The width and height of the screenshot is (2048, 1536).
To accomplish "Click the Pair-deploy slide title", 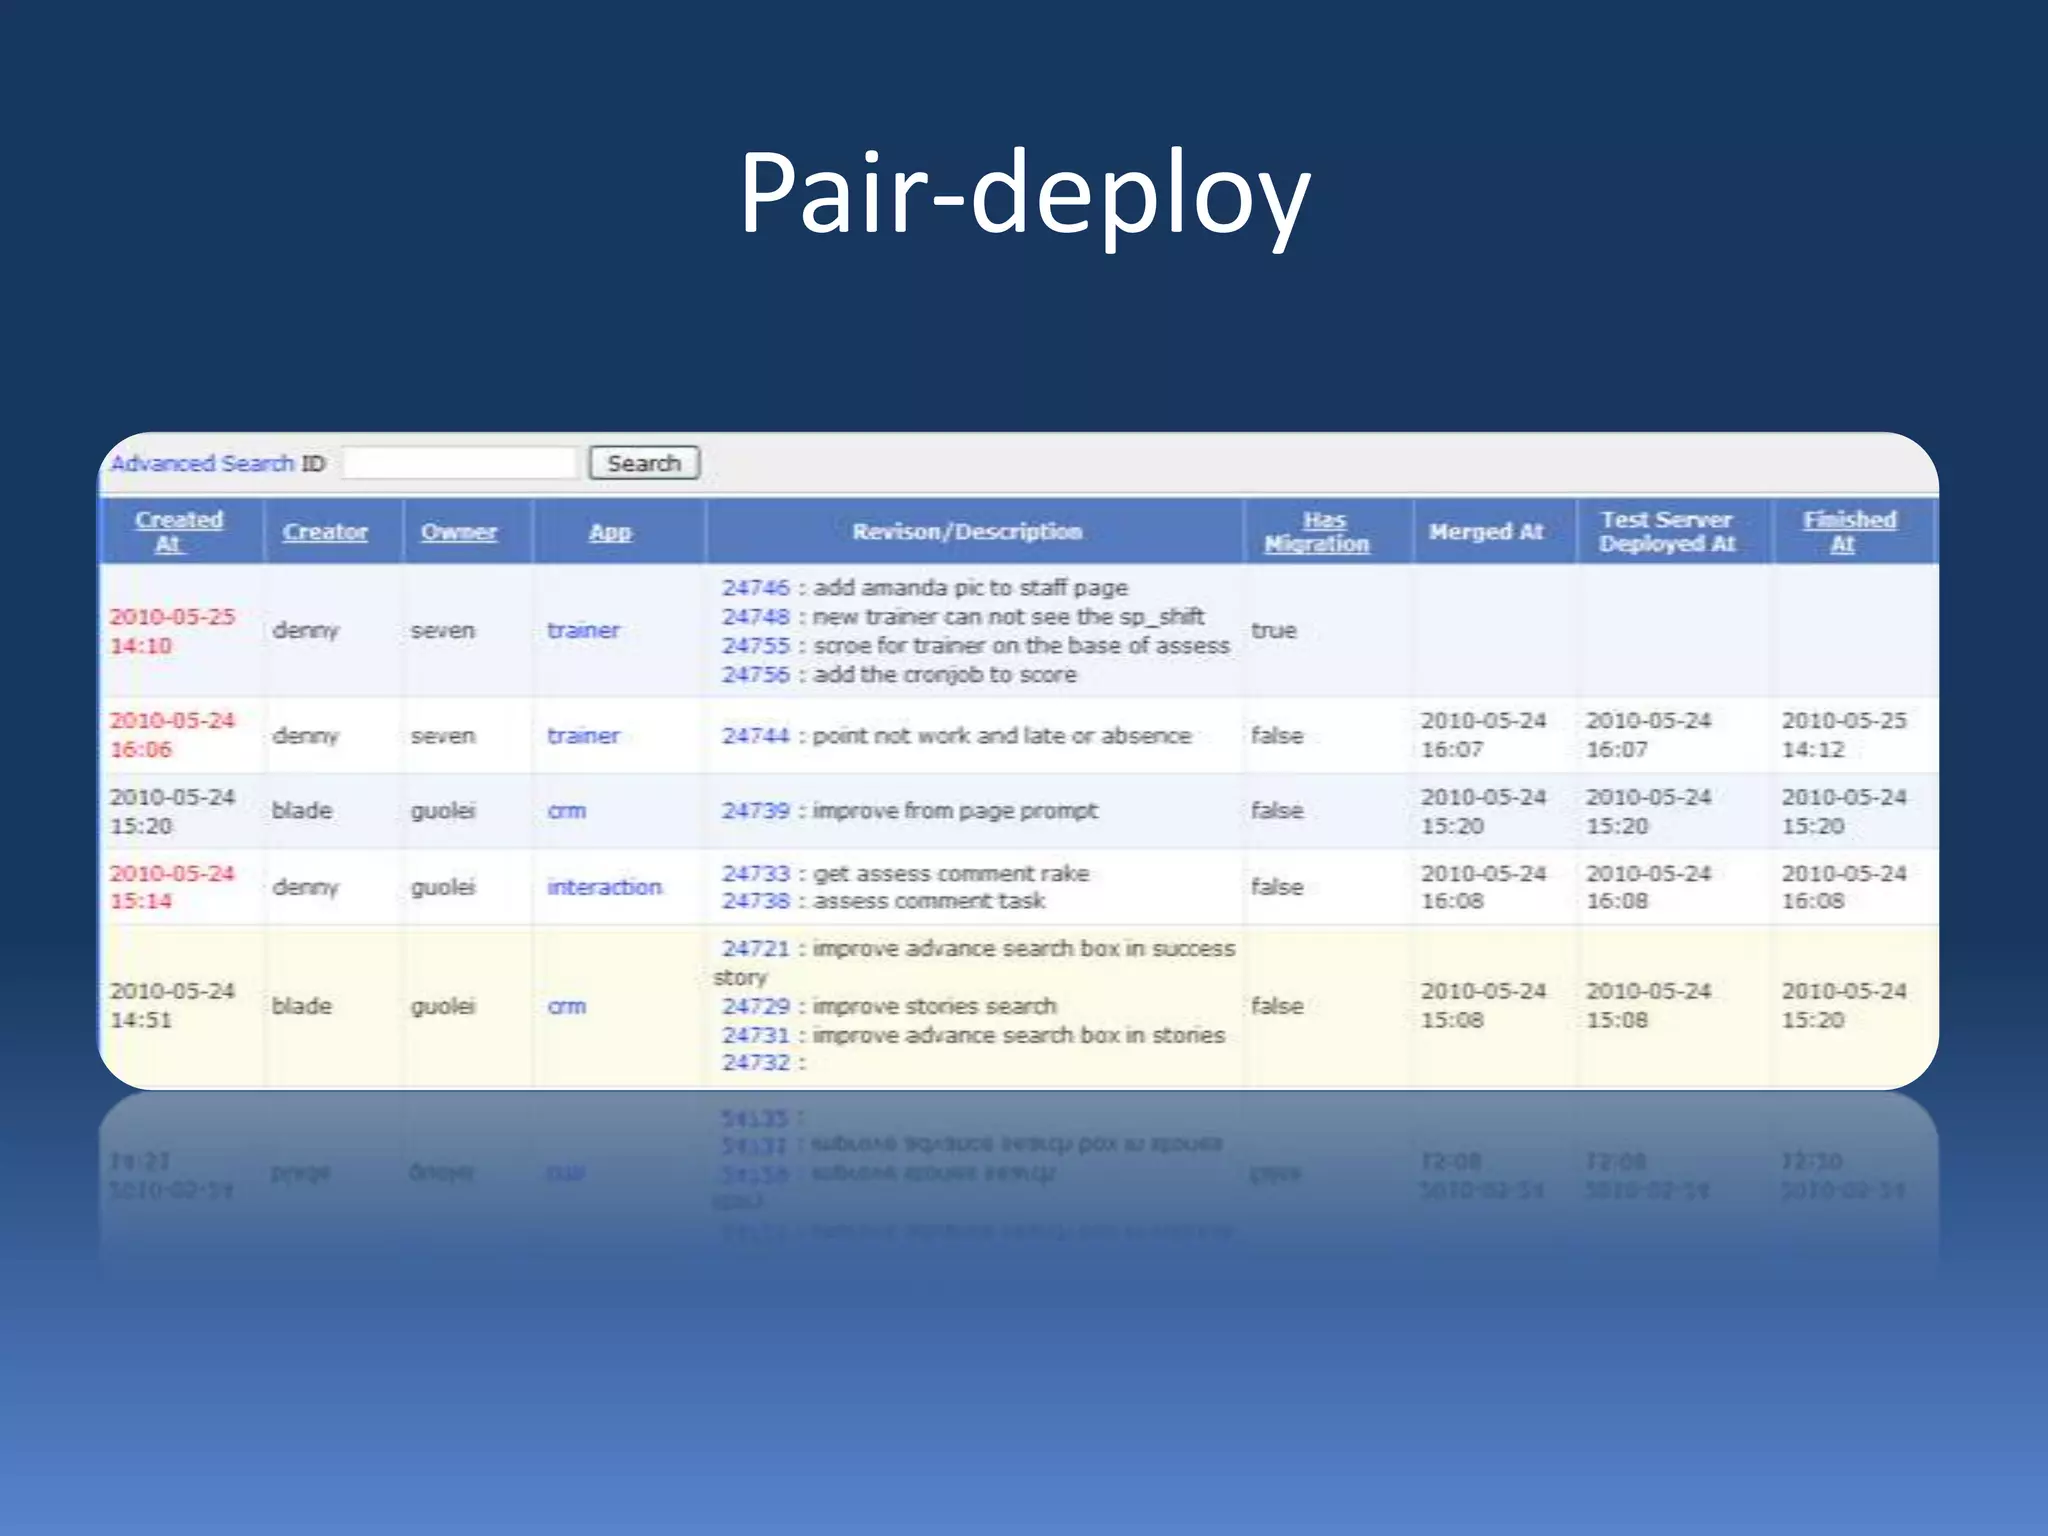I will (x=1024, y=192).
